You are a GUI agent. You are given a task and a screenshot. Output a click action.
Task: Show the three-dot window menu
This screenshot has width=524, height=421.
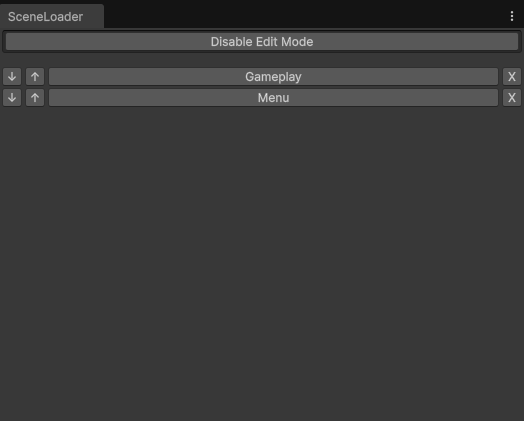click(x=512, y=16)
